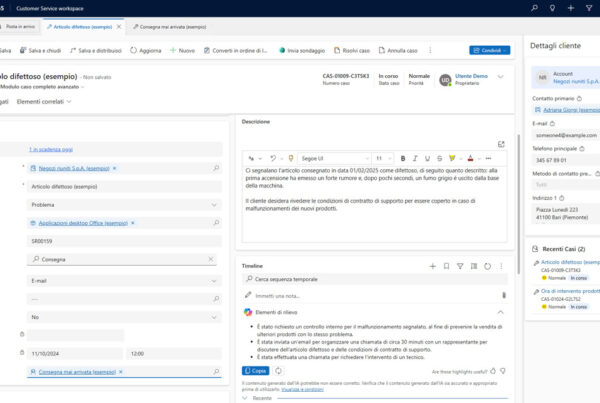The image size is (600, 403).
Task: Expand the header details chevron beside Utente Demo
Action: (501, 77)
